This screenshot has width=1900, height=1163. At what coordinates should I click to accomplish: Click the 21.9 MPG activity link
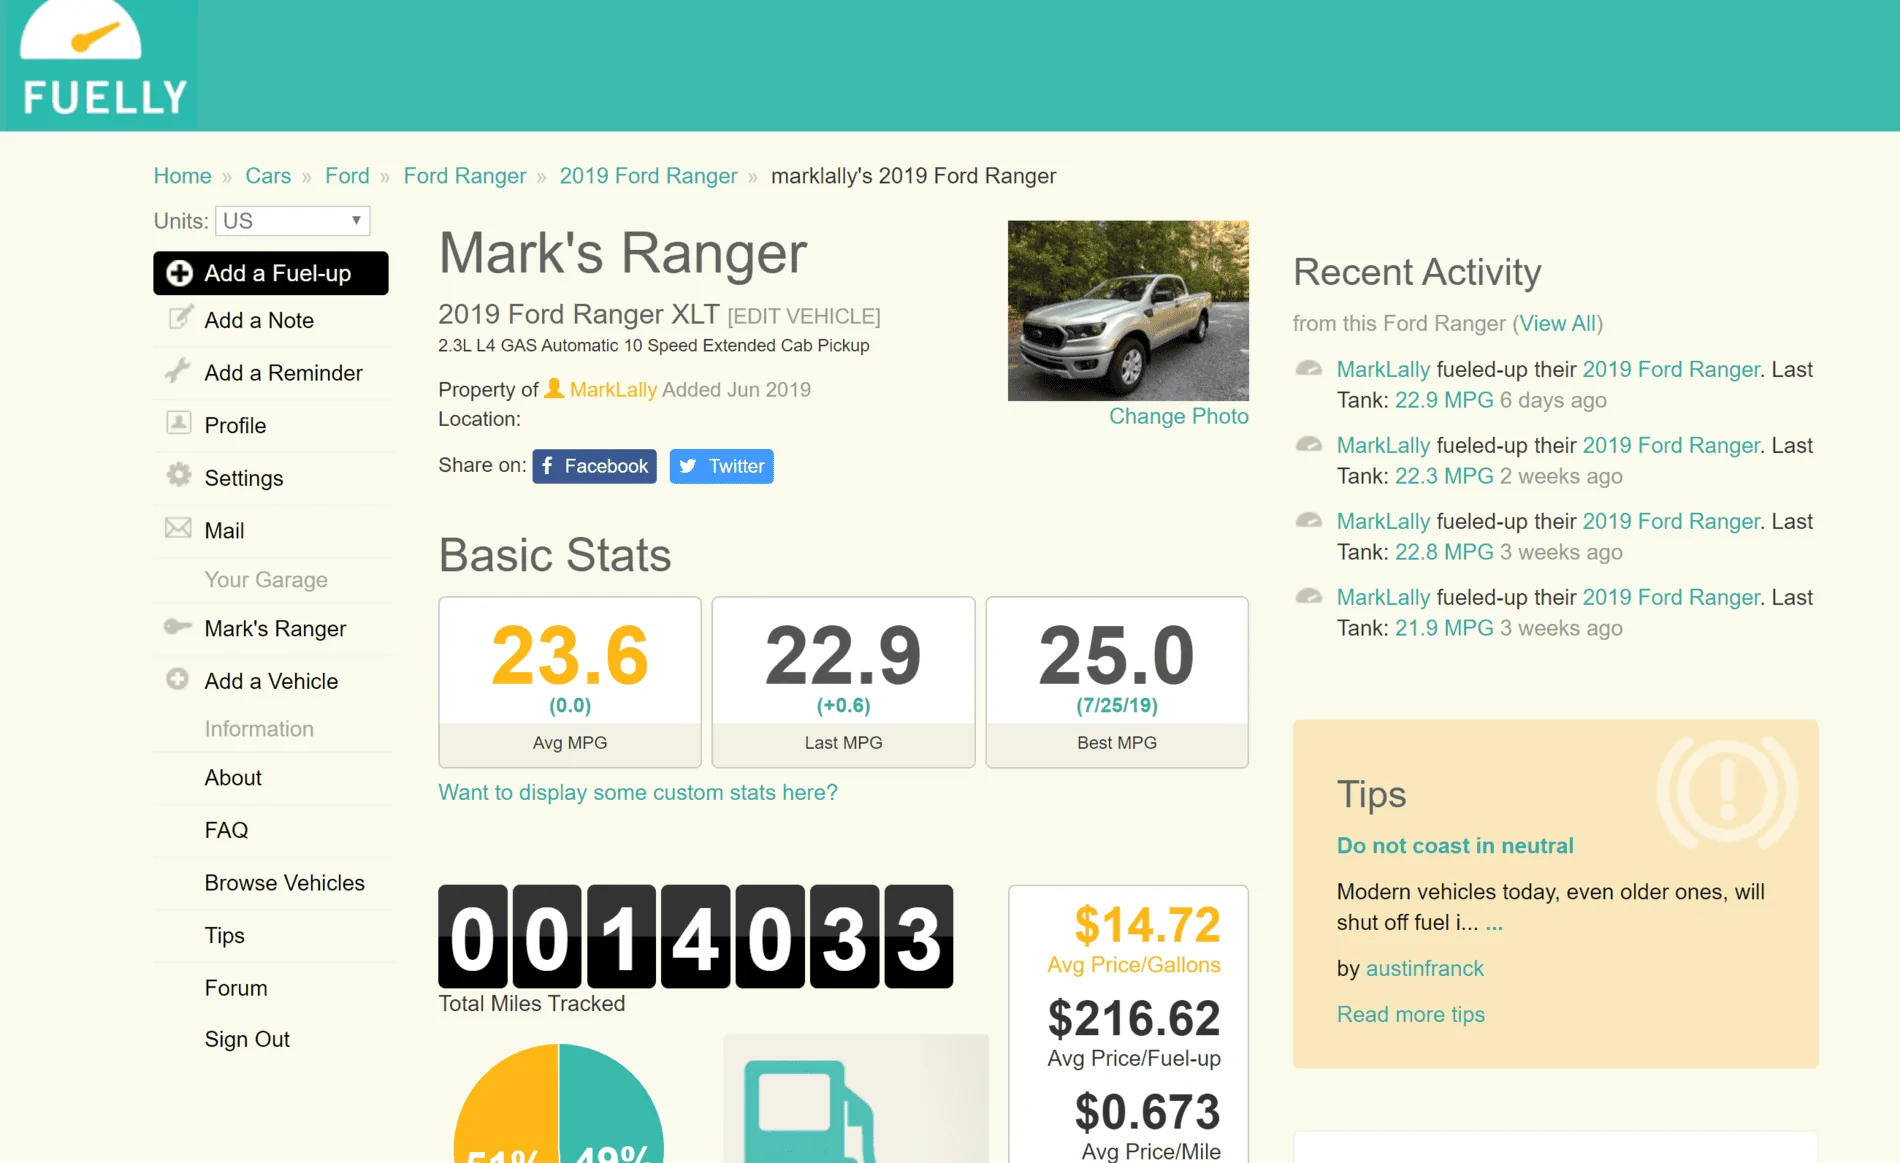1444,628
